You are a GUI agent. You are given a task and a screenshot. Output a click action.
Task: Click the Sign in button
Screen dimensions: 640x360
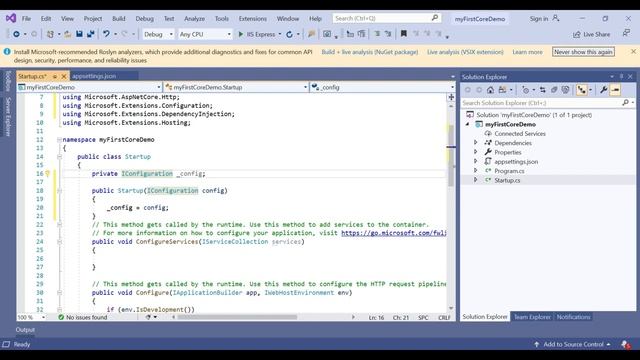coord(544,19)
